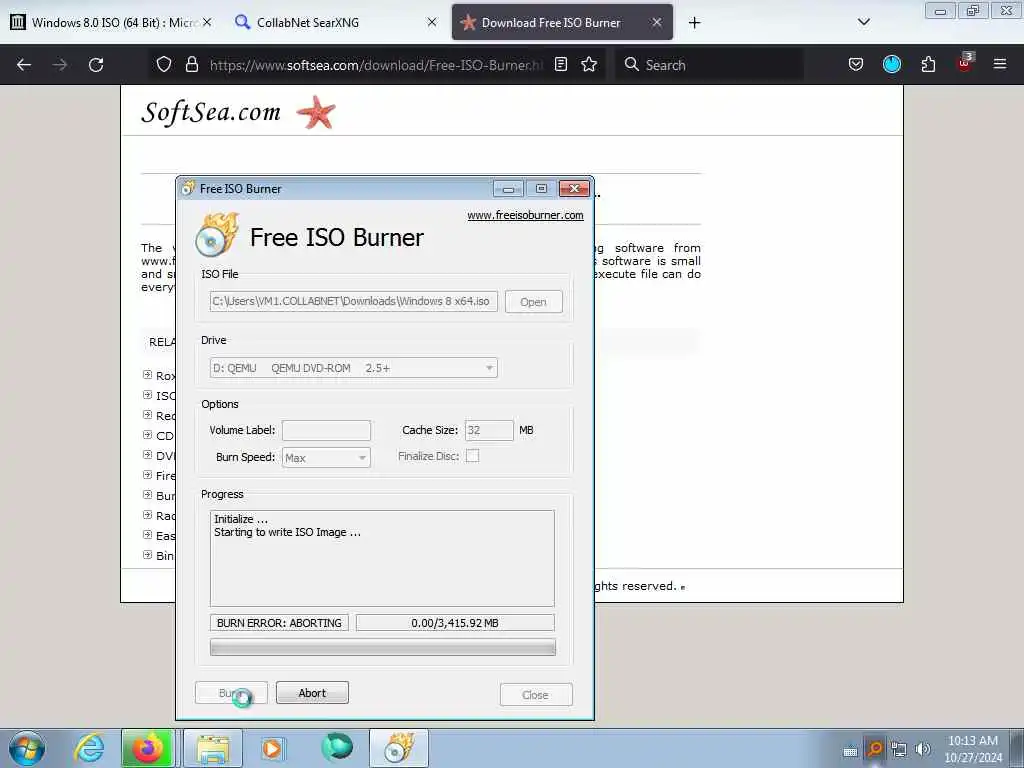The image size is (1024, 768).
Task: Switch to Windows 8.0 ISO tab
Action: point(111,22)
